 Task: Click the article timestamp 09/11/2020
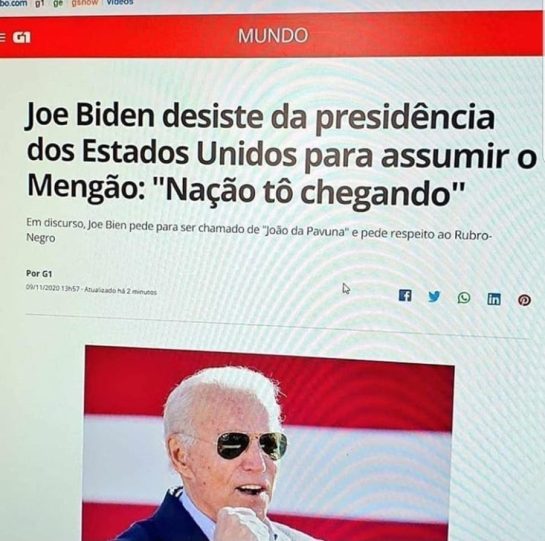click(x=91, y=290)
